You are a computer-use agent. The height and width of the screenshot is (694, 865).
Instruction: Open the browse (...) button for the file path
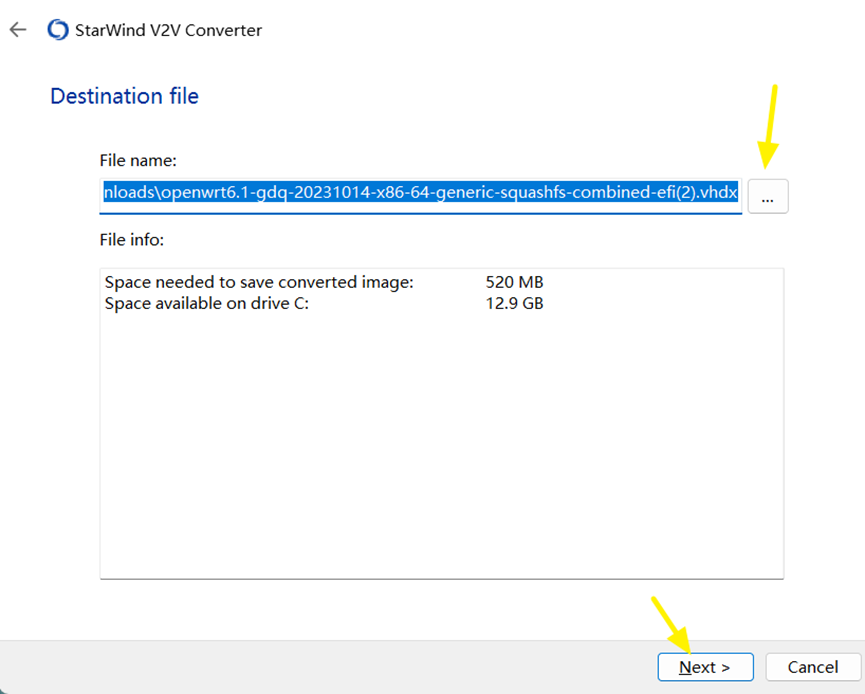pos(768,196)
